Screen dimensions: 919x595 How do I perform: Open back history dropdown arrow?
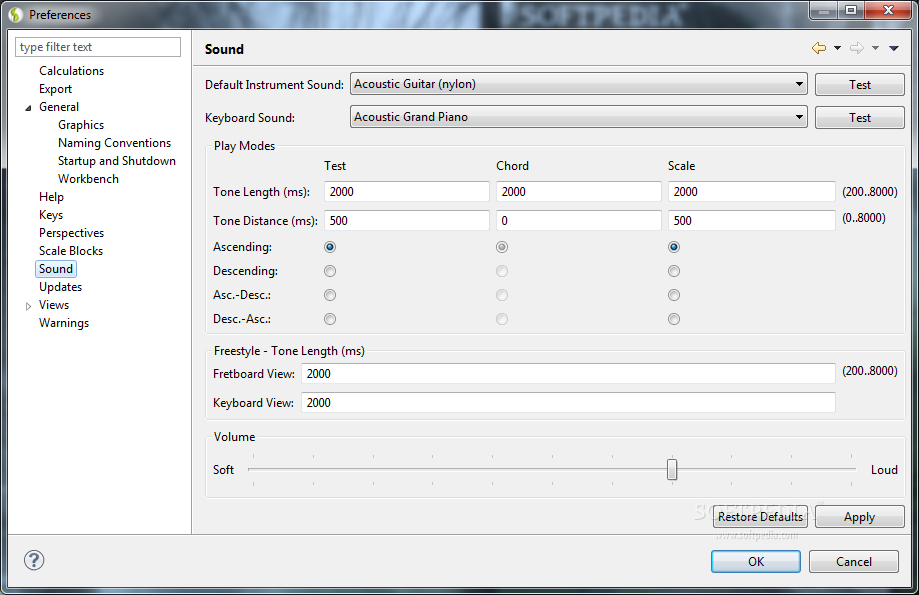tap(837, 48)
